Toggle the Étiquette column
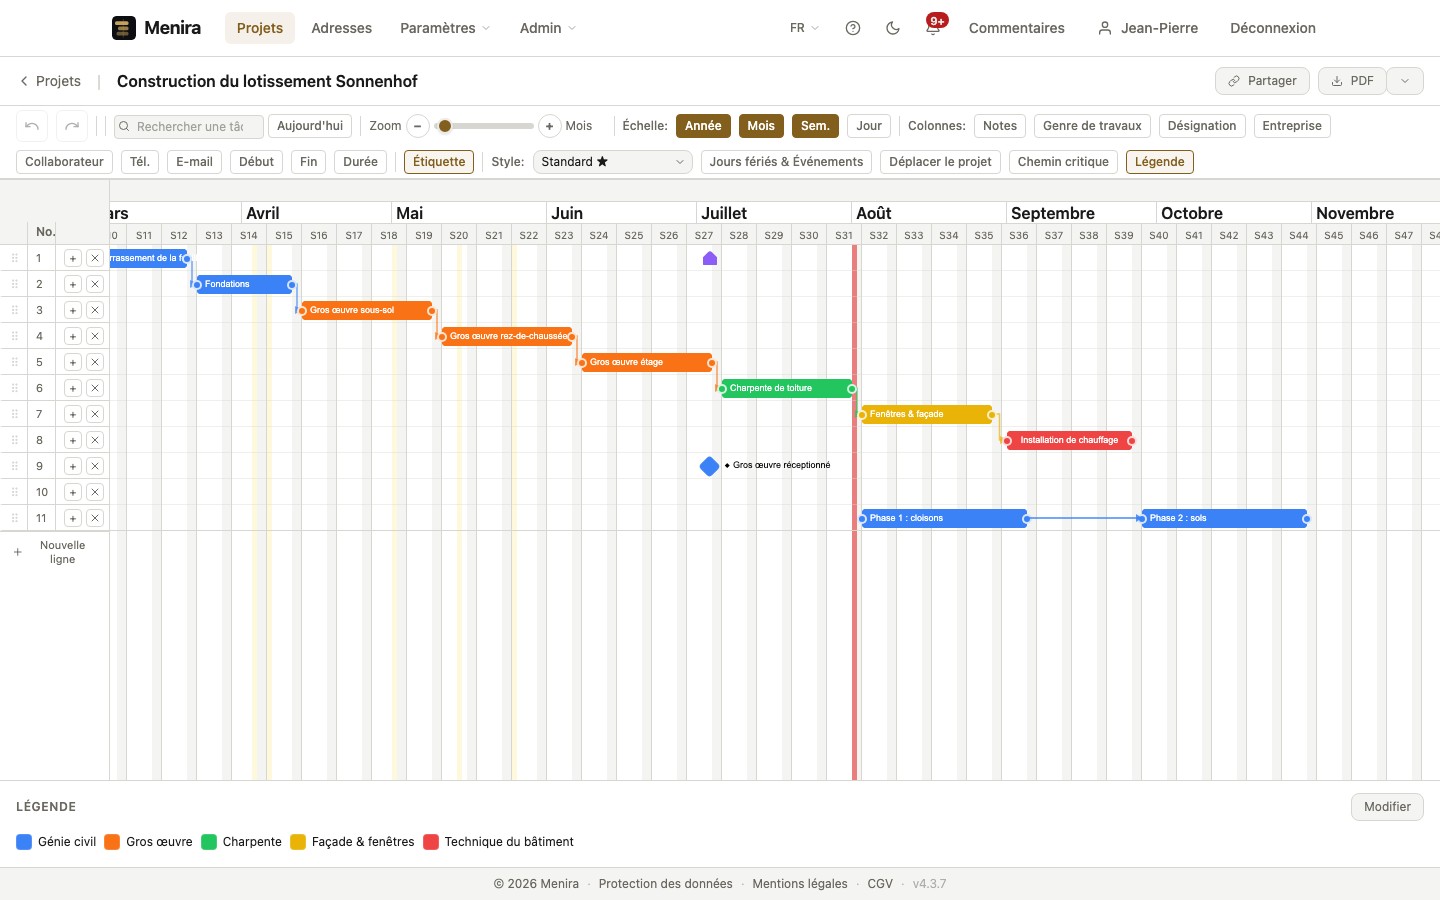This screenshot has height=900, width=1440. (439, 162)
